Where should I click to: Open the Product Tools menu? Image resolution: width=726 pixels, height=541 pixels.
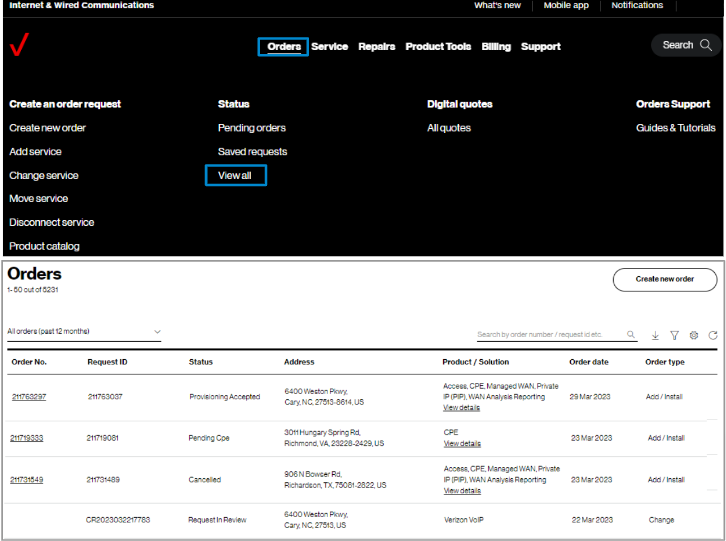(438, 47)
